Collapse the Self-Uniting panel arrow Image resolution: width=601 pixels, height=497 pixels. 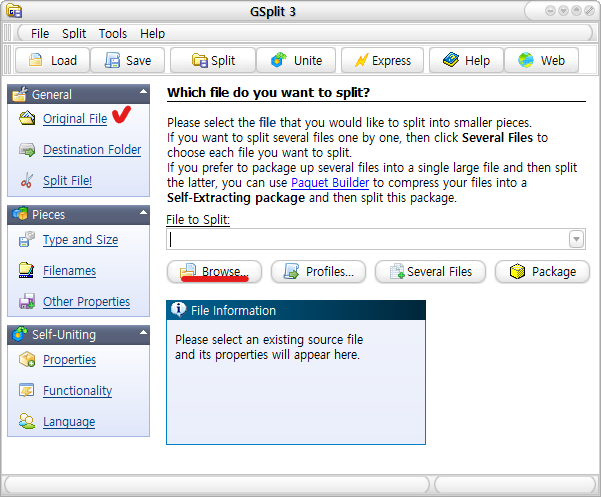pos(143,332)
